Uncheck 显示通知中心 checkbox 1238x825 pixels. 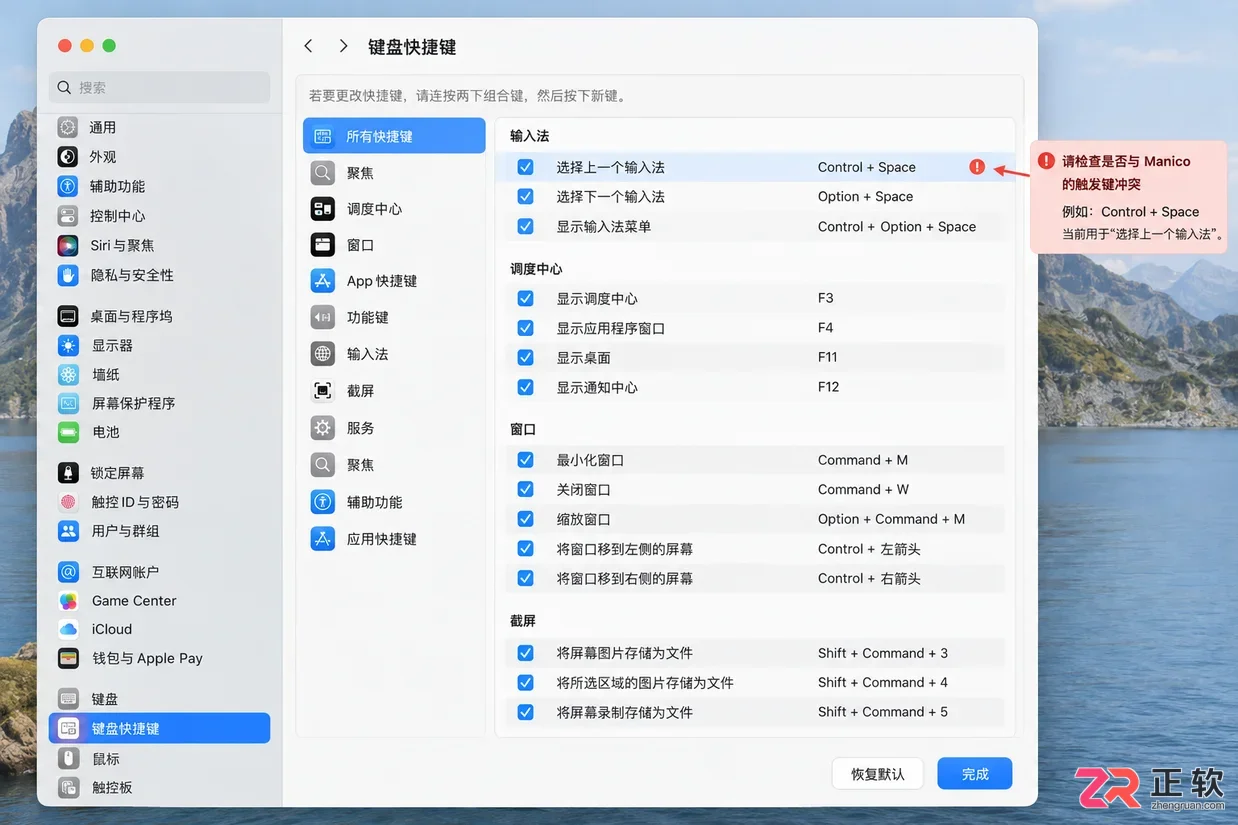click(525, 387)
